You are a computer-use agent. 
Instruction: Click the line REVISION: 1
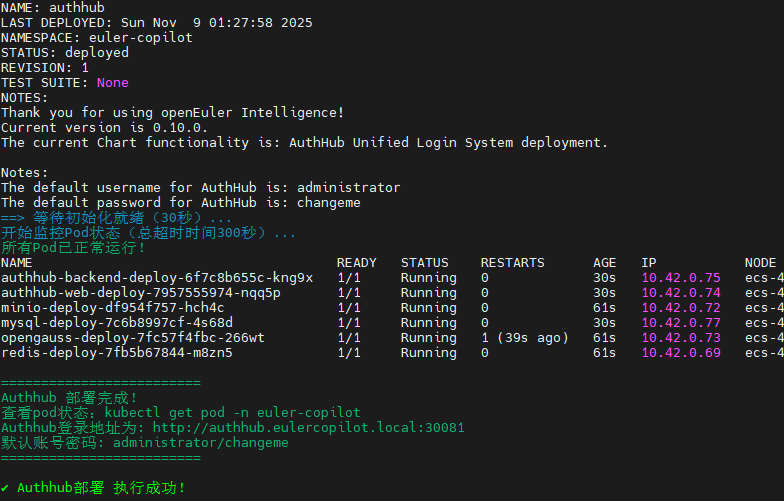45,68
